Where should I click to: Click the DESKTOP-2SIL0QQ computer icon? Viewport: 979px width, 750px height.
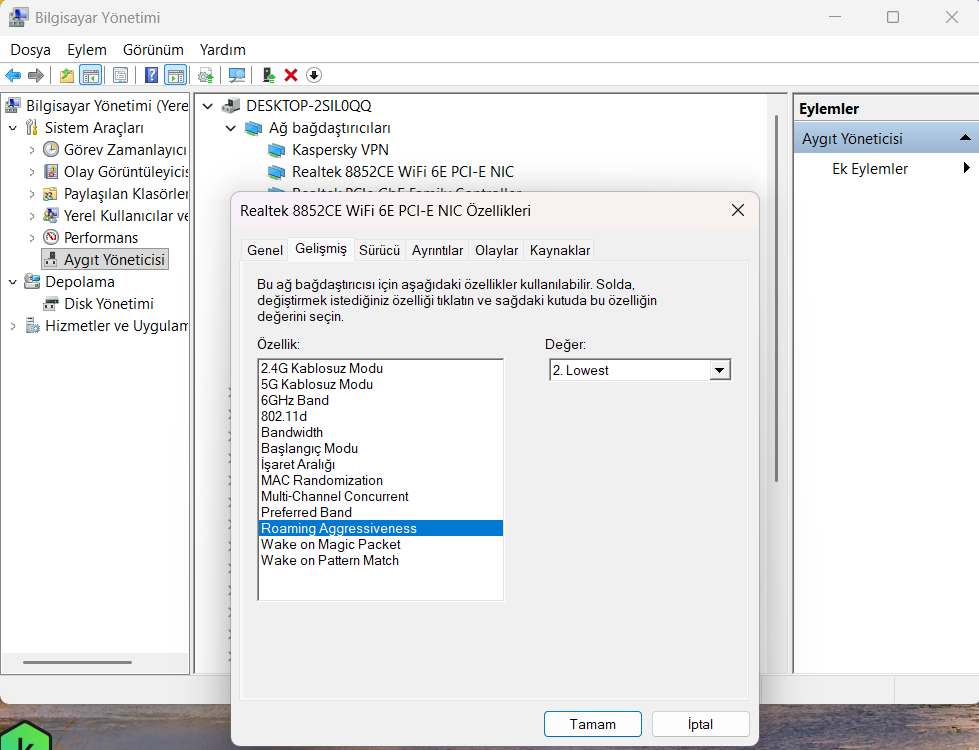[231, 106]
